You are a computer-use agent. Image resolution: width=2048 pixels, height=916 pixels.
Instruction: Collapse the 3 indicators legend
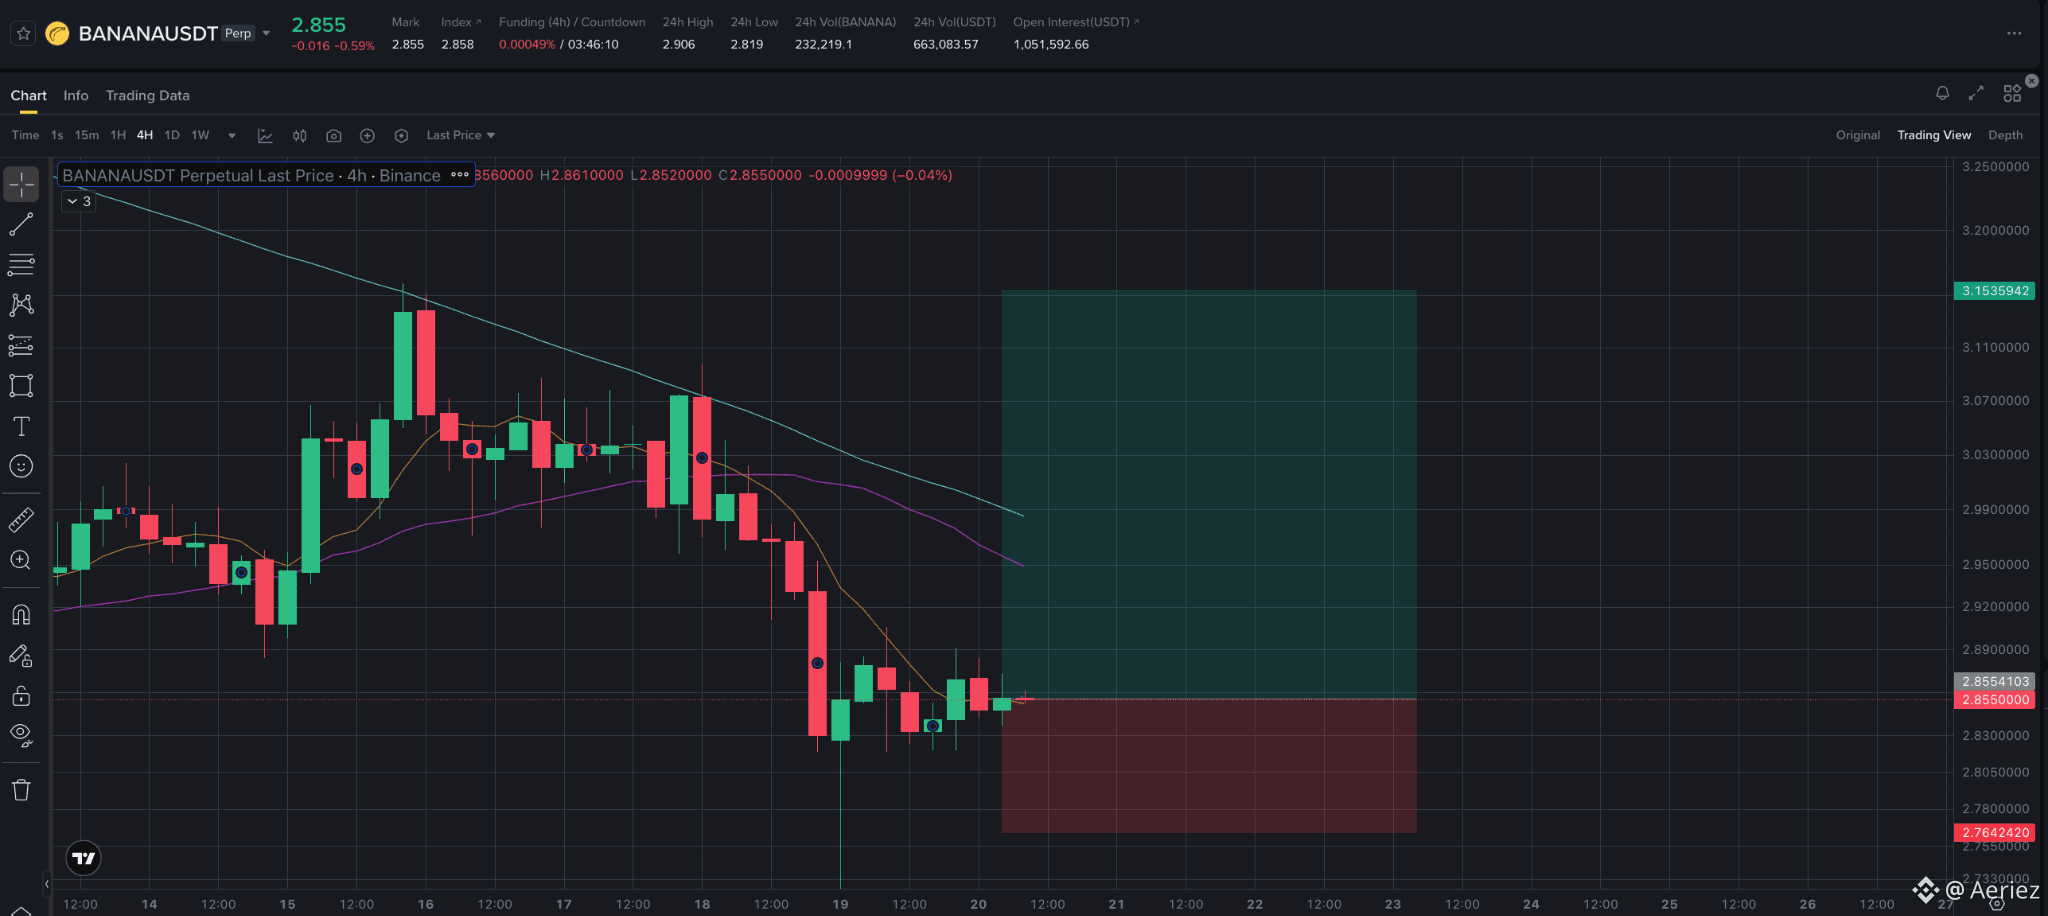[79, 201]
